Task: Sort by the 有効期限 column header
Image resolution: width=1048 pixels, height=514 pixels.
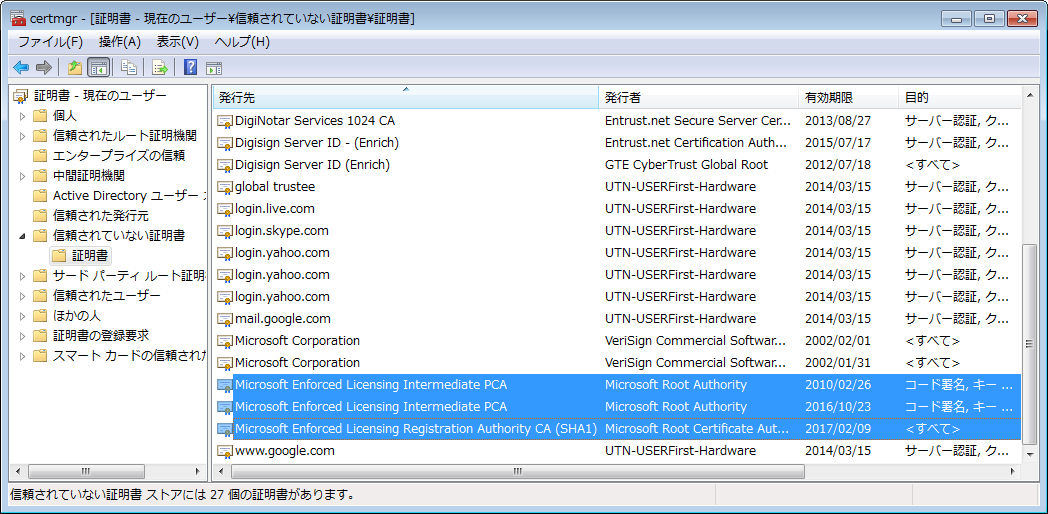Action: (x=849, y=98)
